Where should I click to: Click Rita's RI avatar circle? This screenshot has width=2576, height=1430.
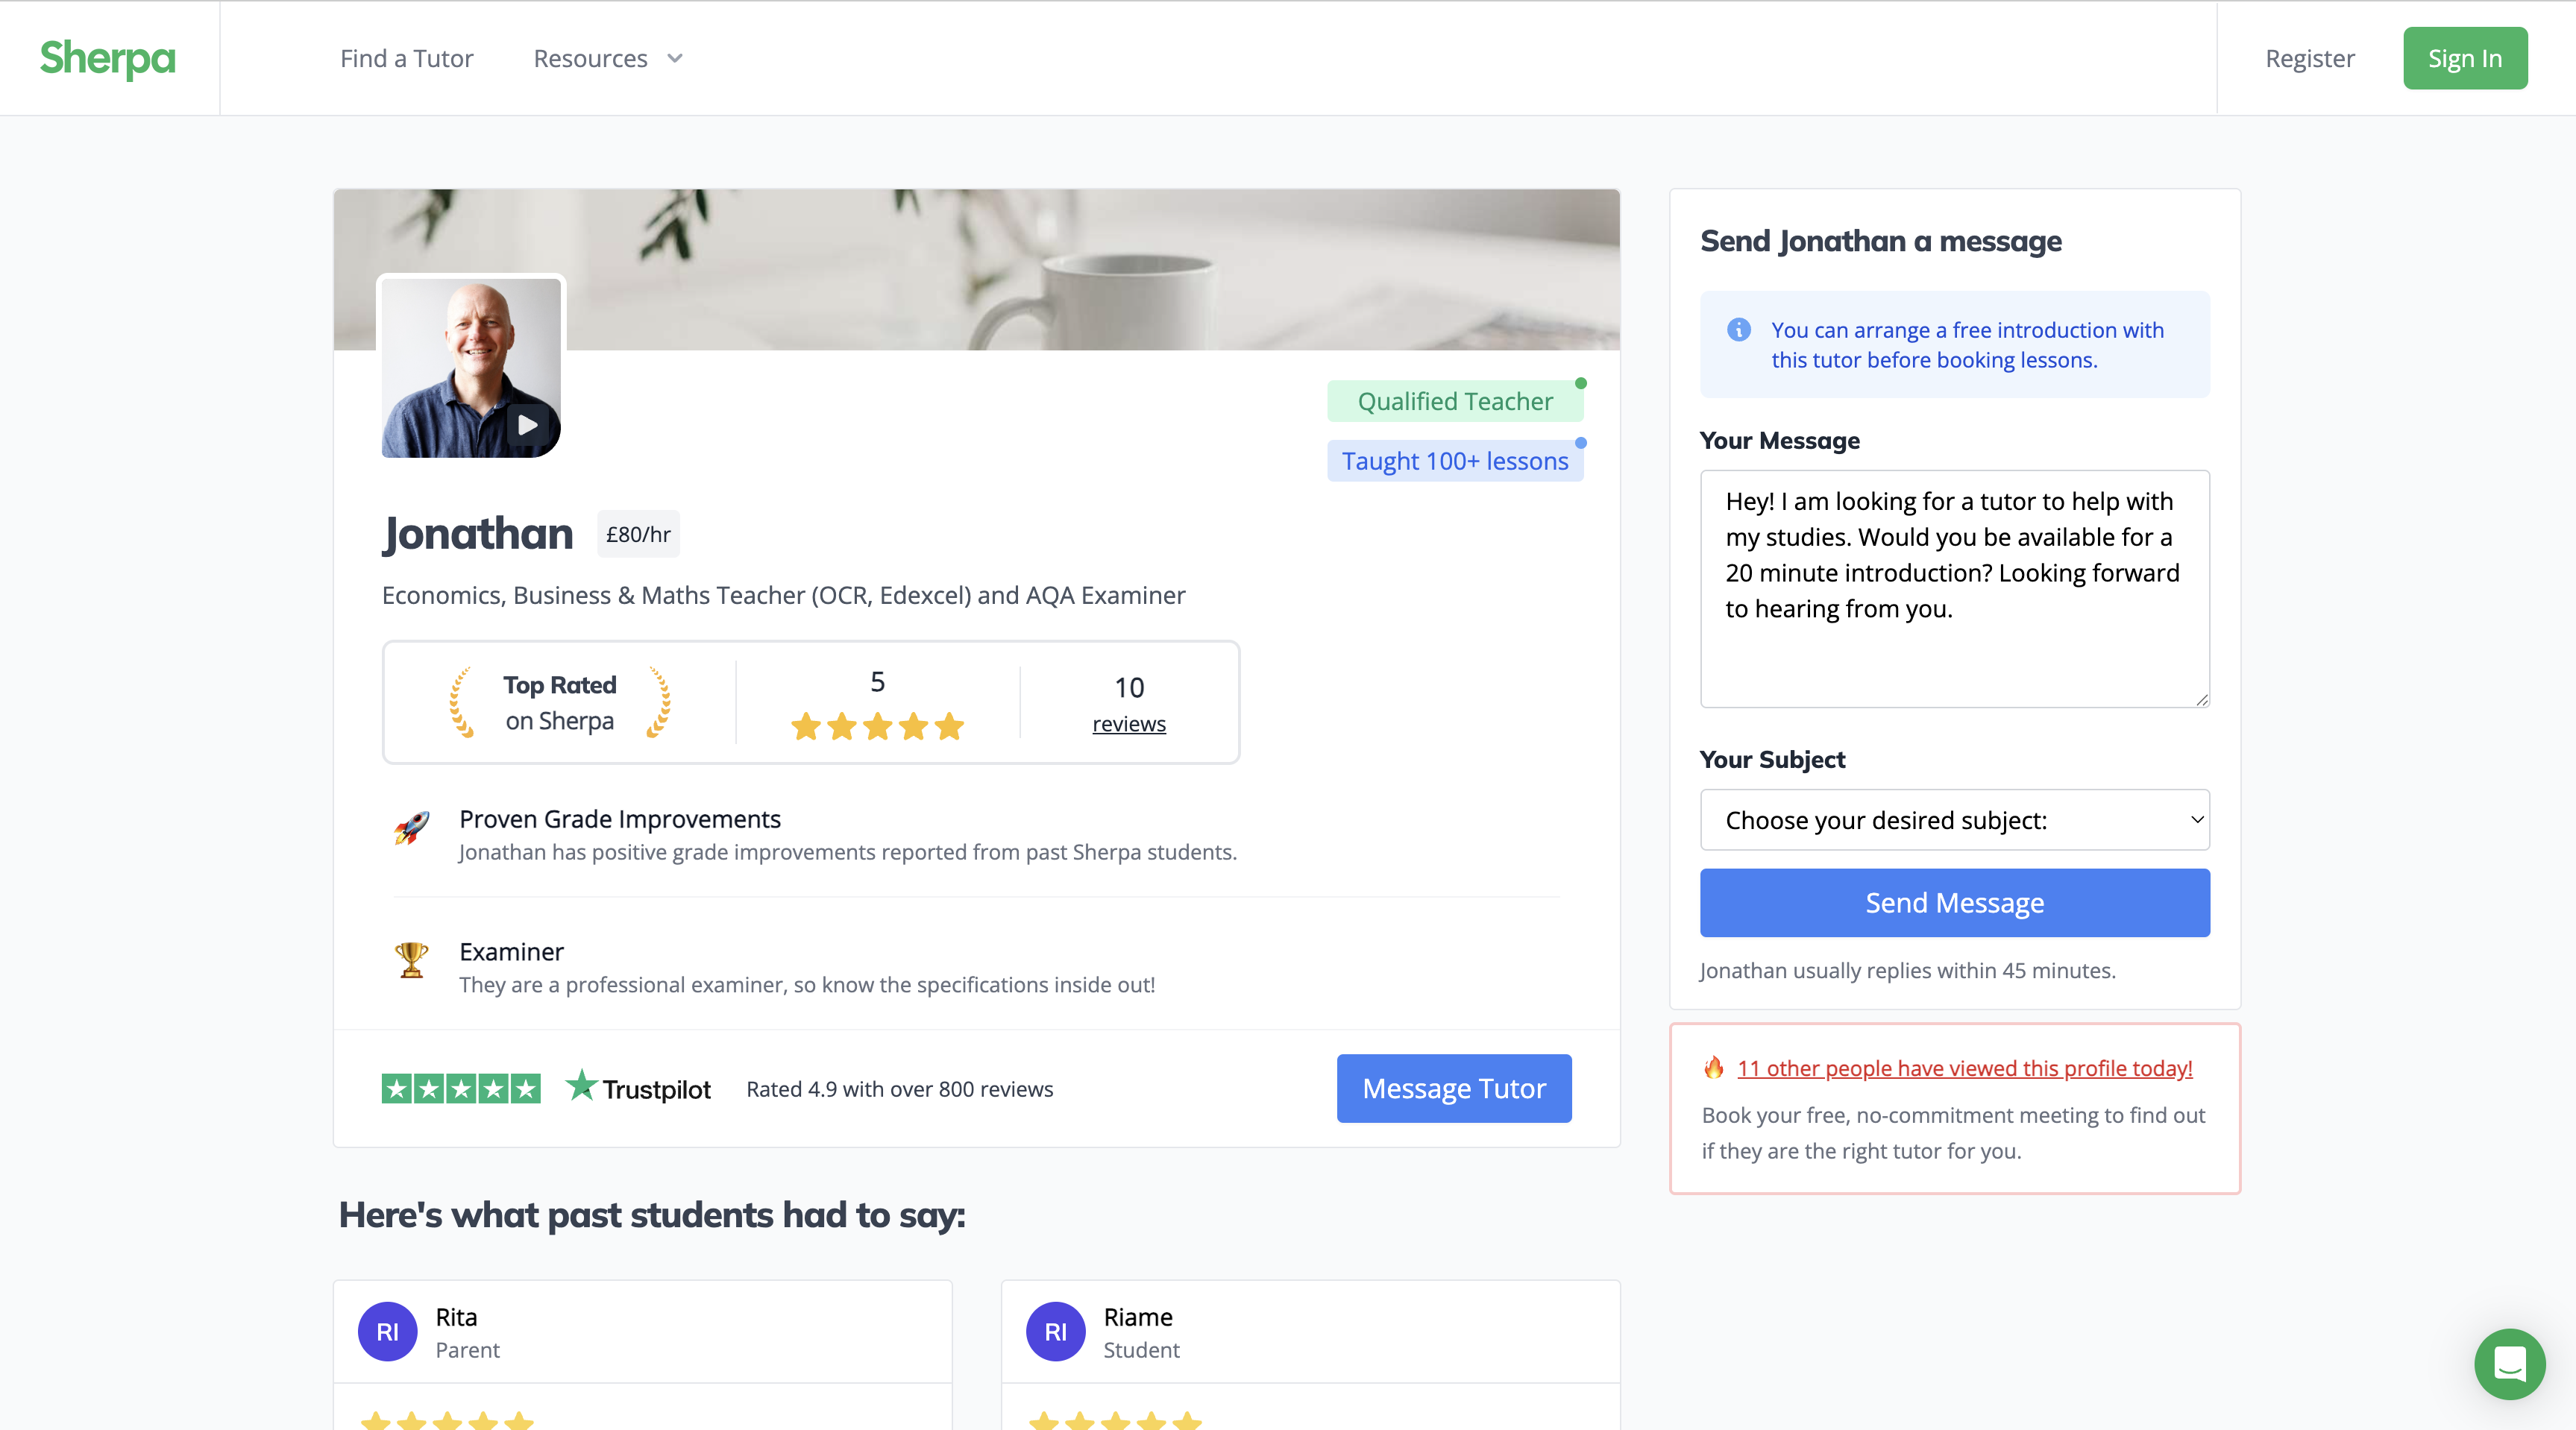point(387,1331)
